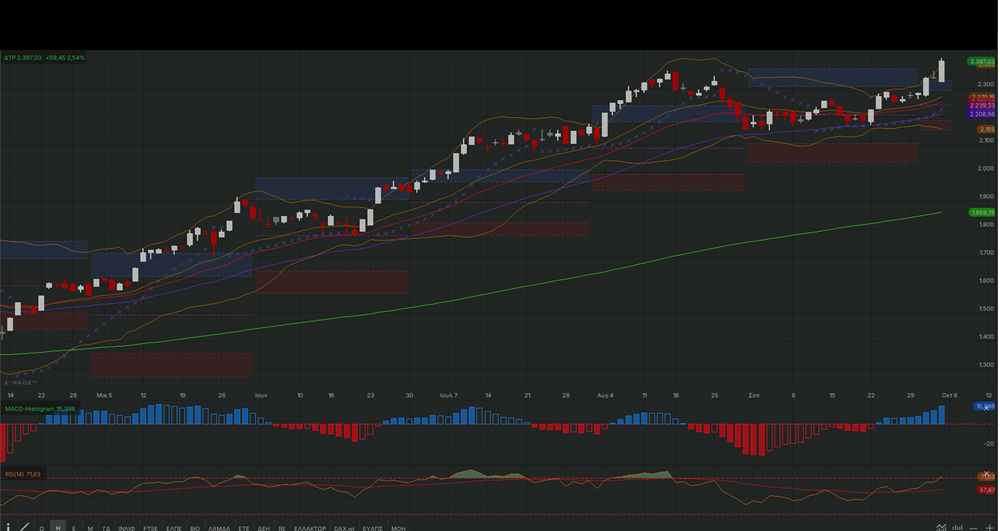Open the ΛΑΜΔΑ symbol shortcut

219,528
